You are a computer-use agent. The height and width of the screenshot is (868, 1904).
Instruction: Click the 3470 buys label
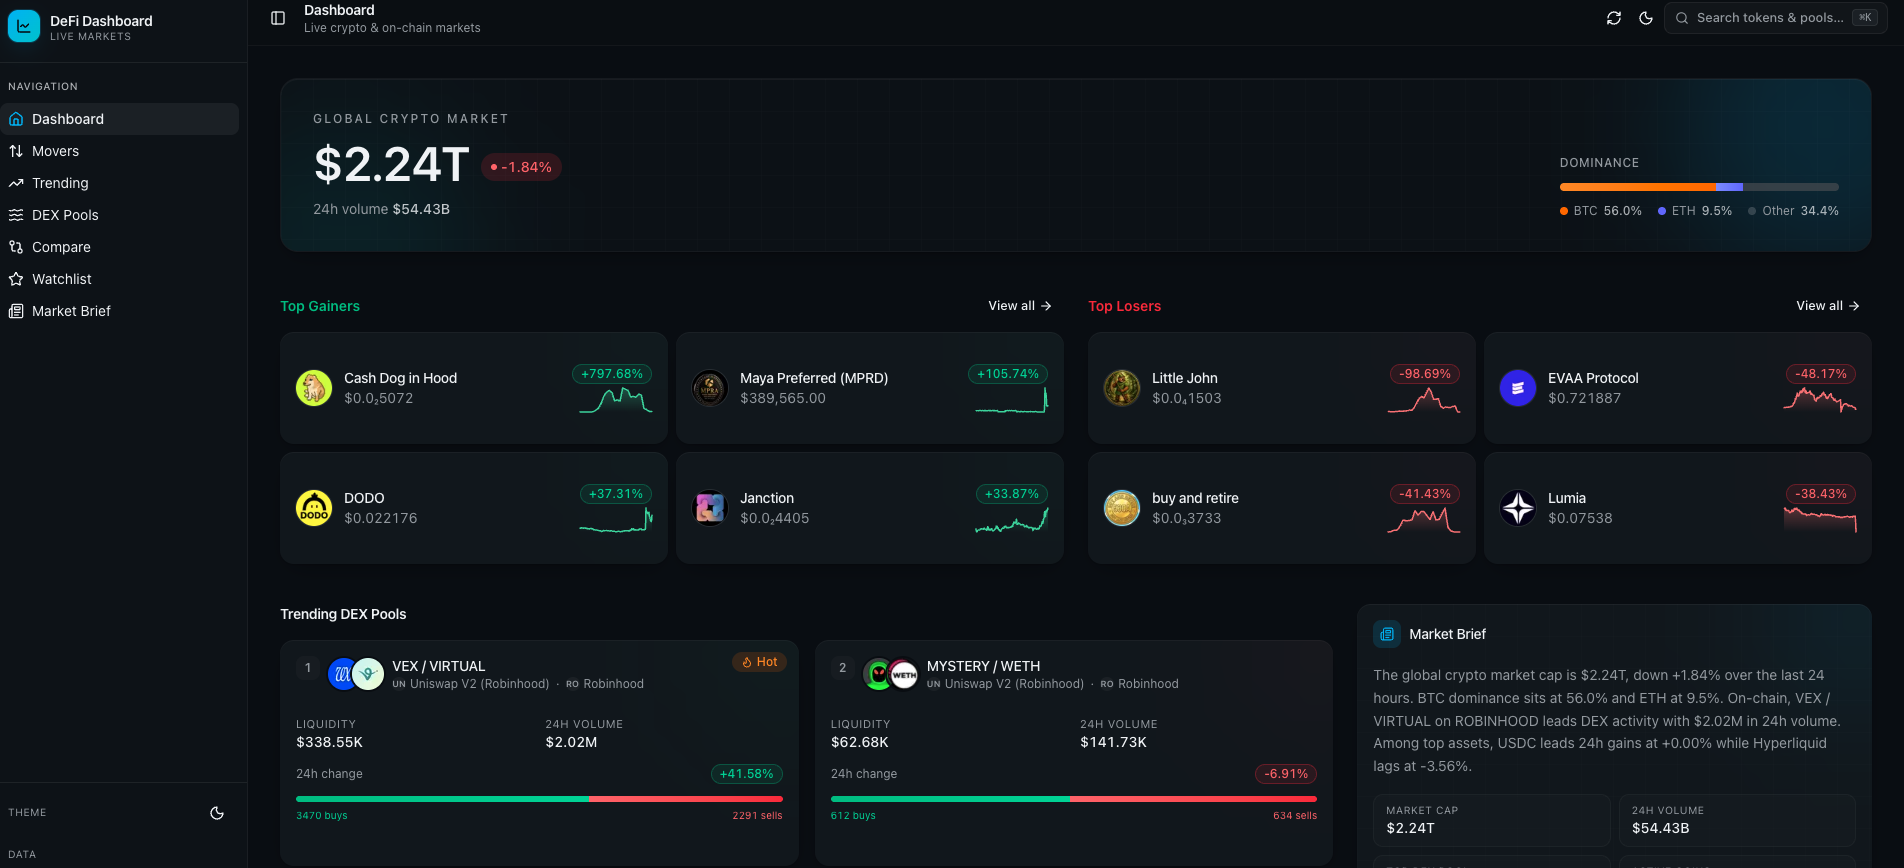pyautogui.click(x=322, y=816)
